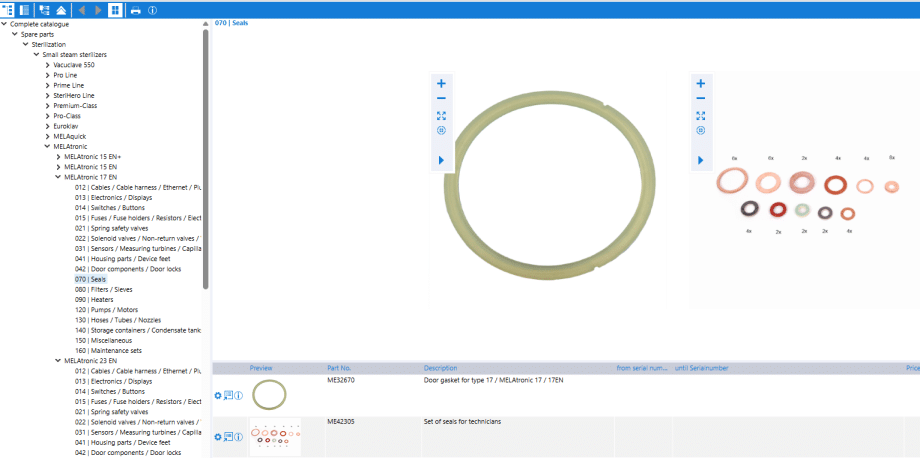Viewport: 920px width, 458px height.
Task: Toggle the tree navigation panel view
Action: tap(8, 10)
